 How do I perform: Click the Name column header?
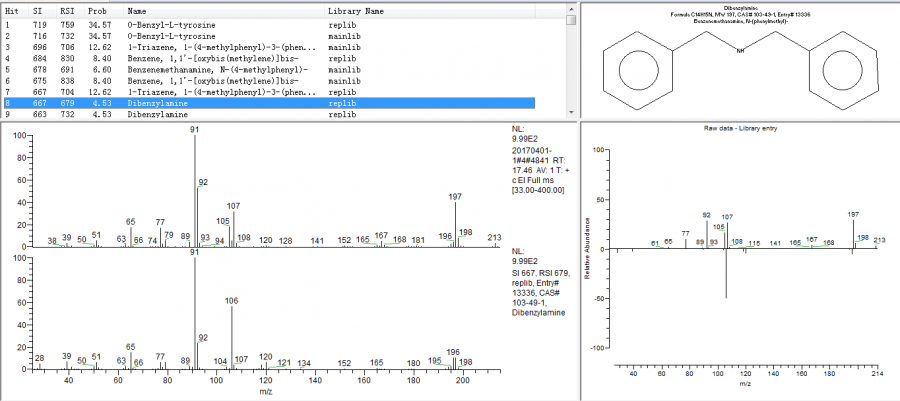[x=137, y=10]
